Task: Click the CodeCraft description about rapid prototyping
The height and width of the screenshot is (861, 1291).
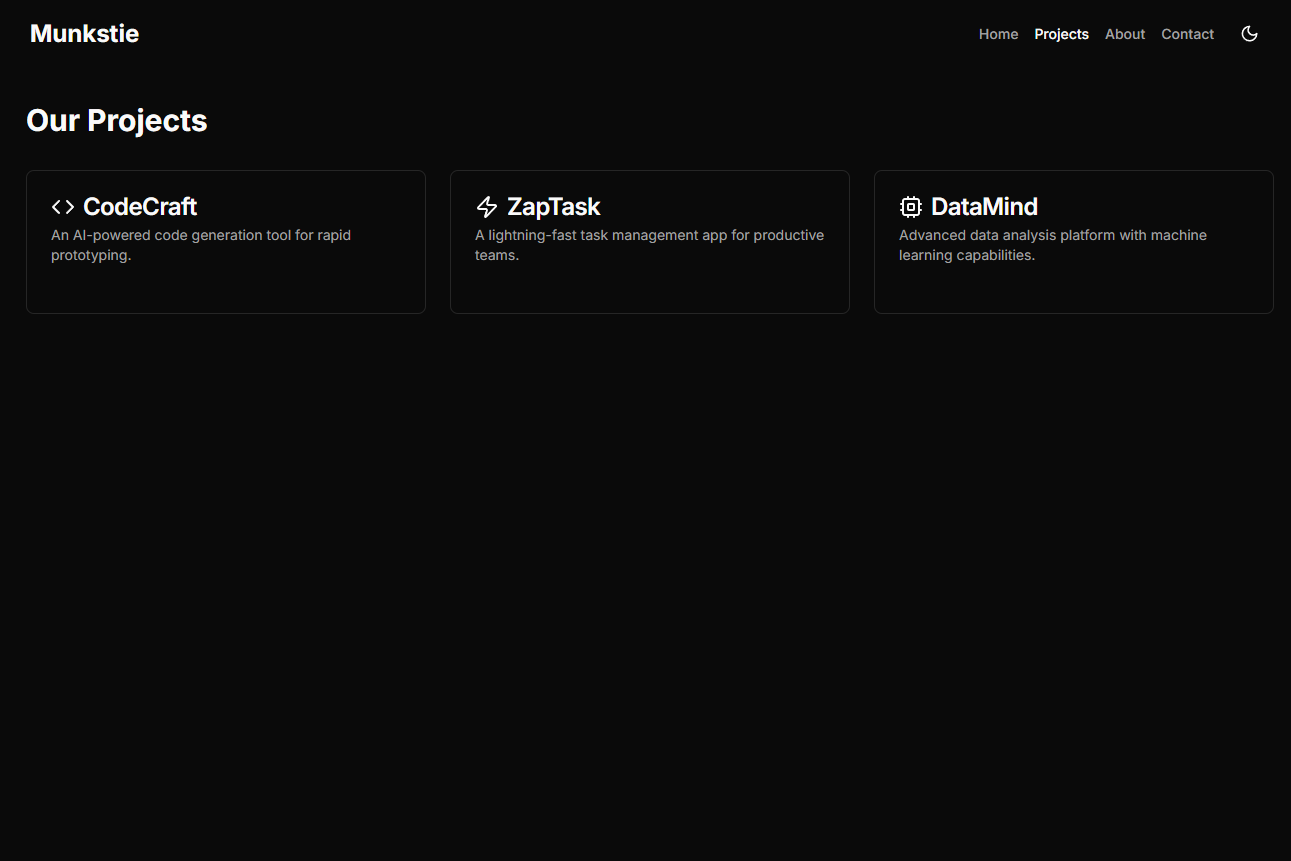Action: 200,245
